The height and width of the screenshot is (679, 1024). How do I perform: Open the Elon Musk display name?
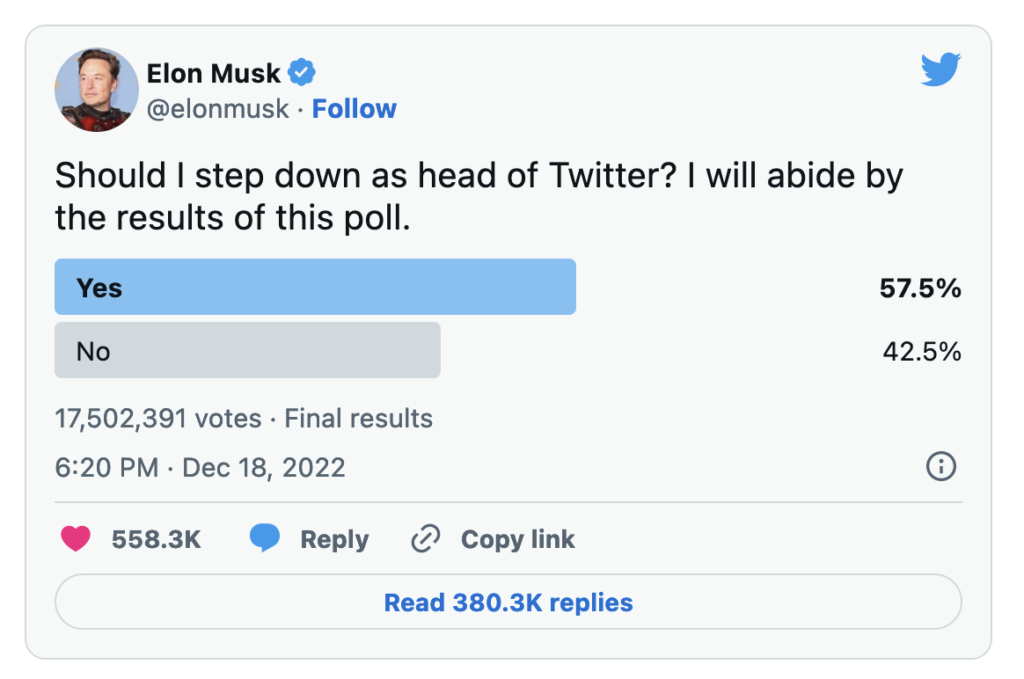[x=214, y=73]
